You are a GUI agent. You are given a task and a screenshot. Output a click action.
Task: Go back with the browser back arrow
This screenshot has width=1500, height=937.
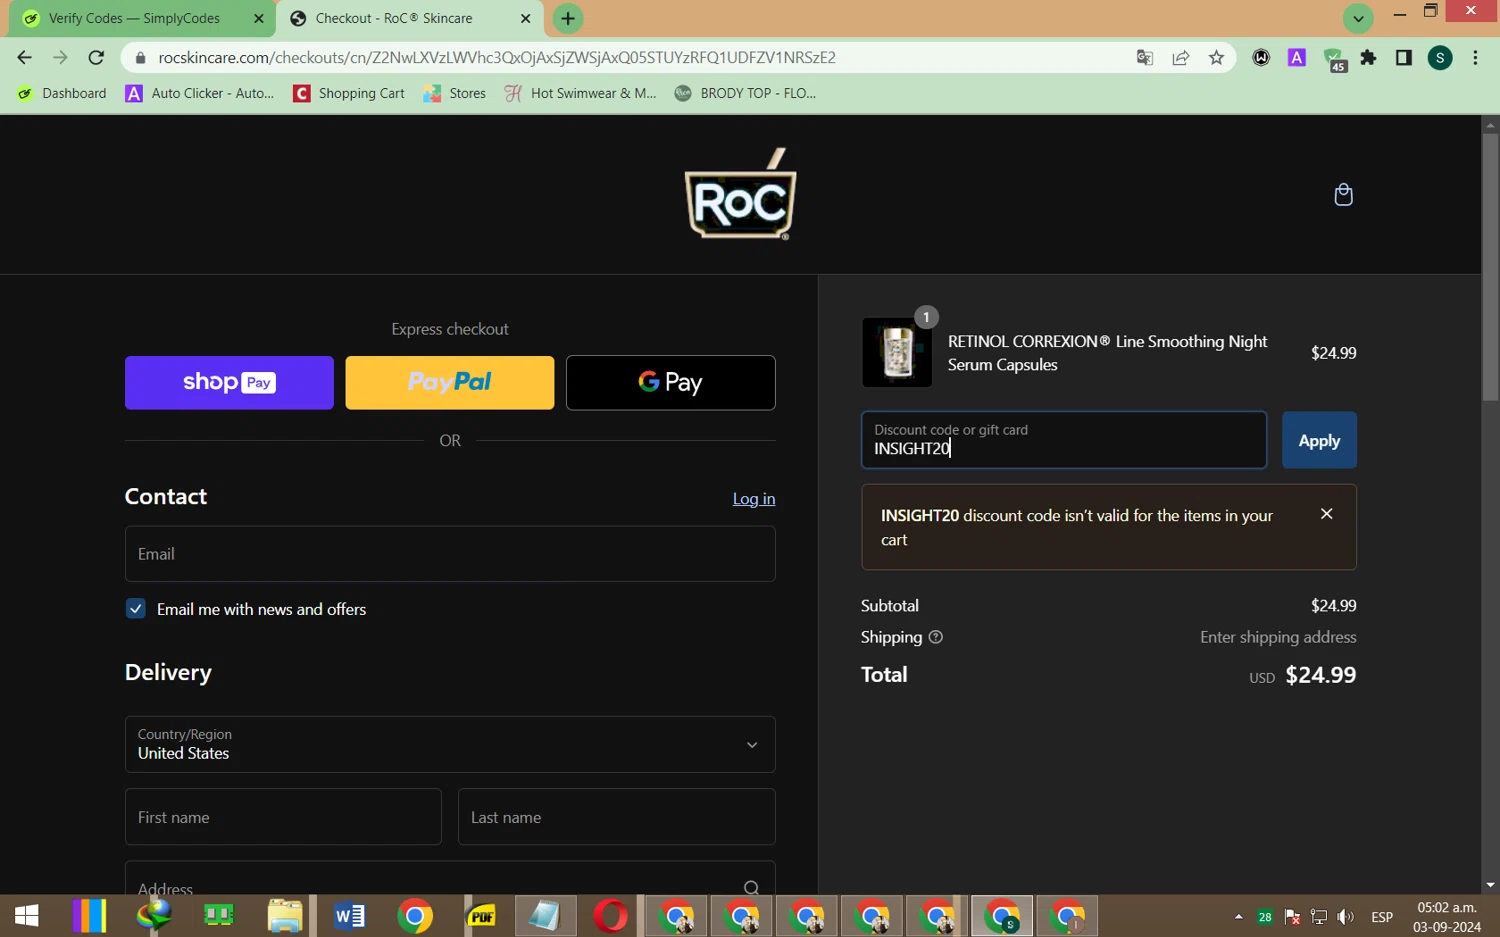(x=25, y=57)
